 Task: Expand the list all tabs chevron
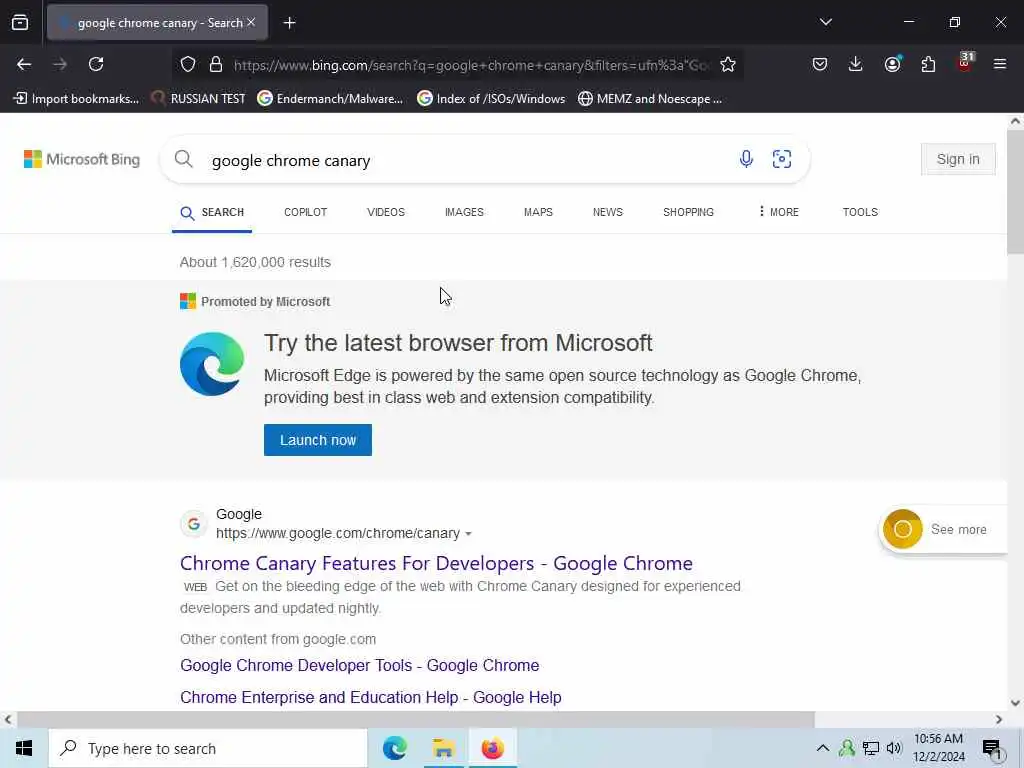tap(825, 22)
